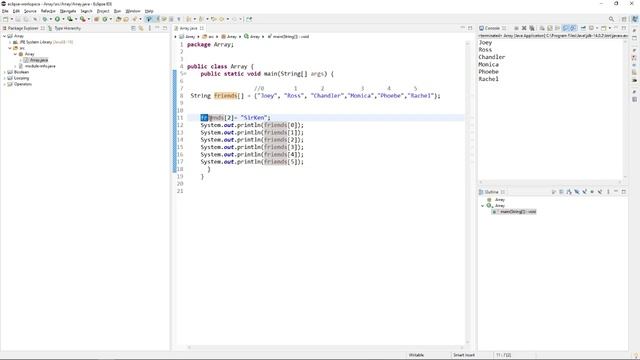640x360 pixels.
Task: Click the green Run button in toolbar
Action: 58,19
